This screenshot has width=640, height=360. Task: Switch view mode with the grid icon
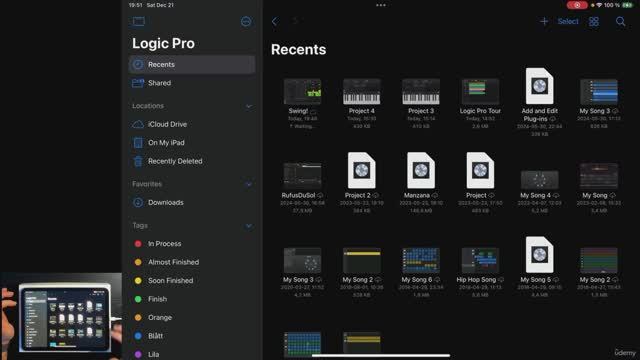(594, 21)
